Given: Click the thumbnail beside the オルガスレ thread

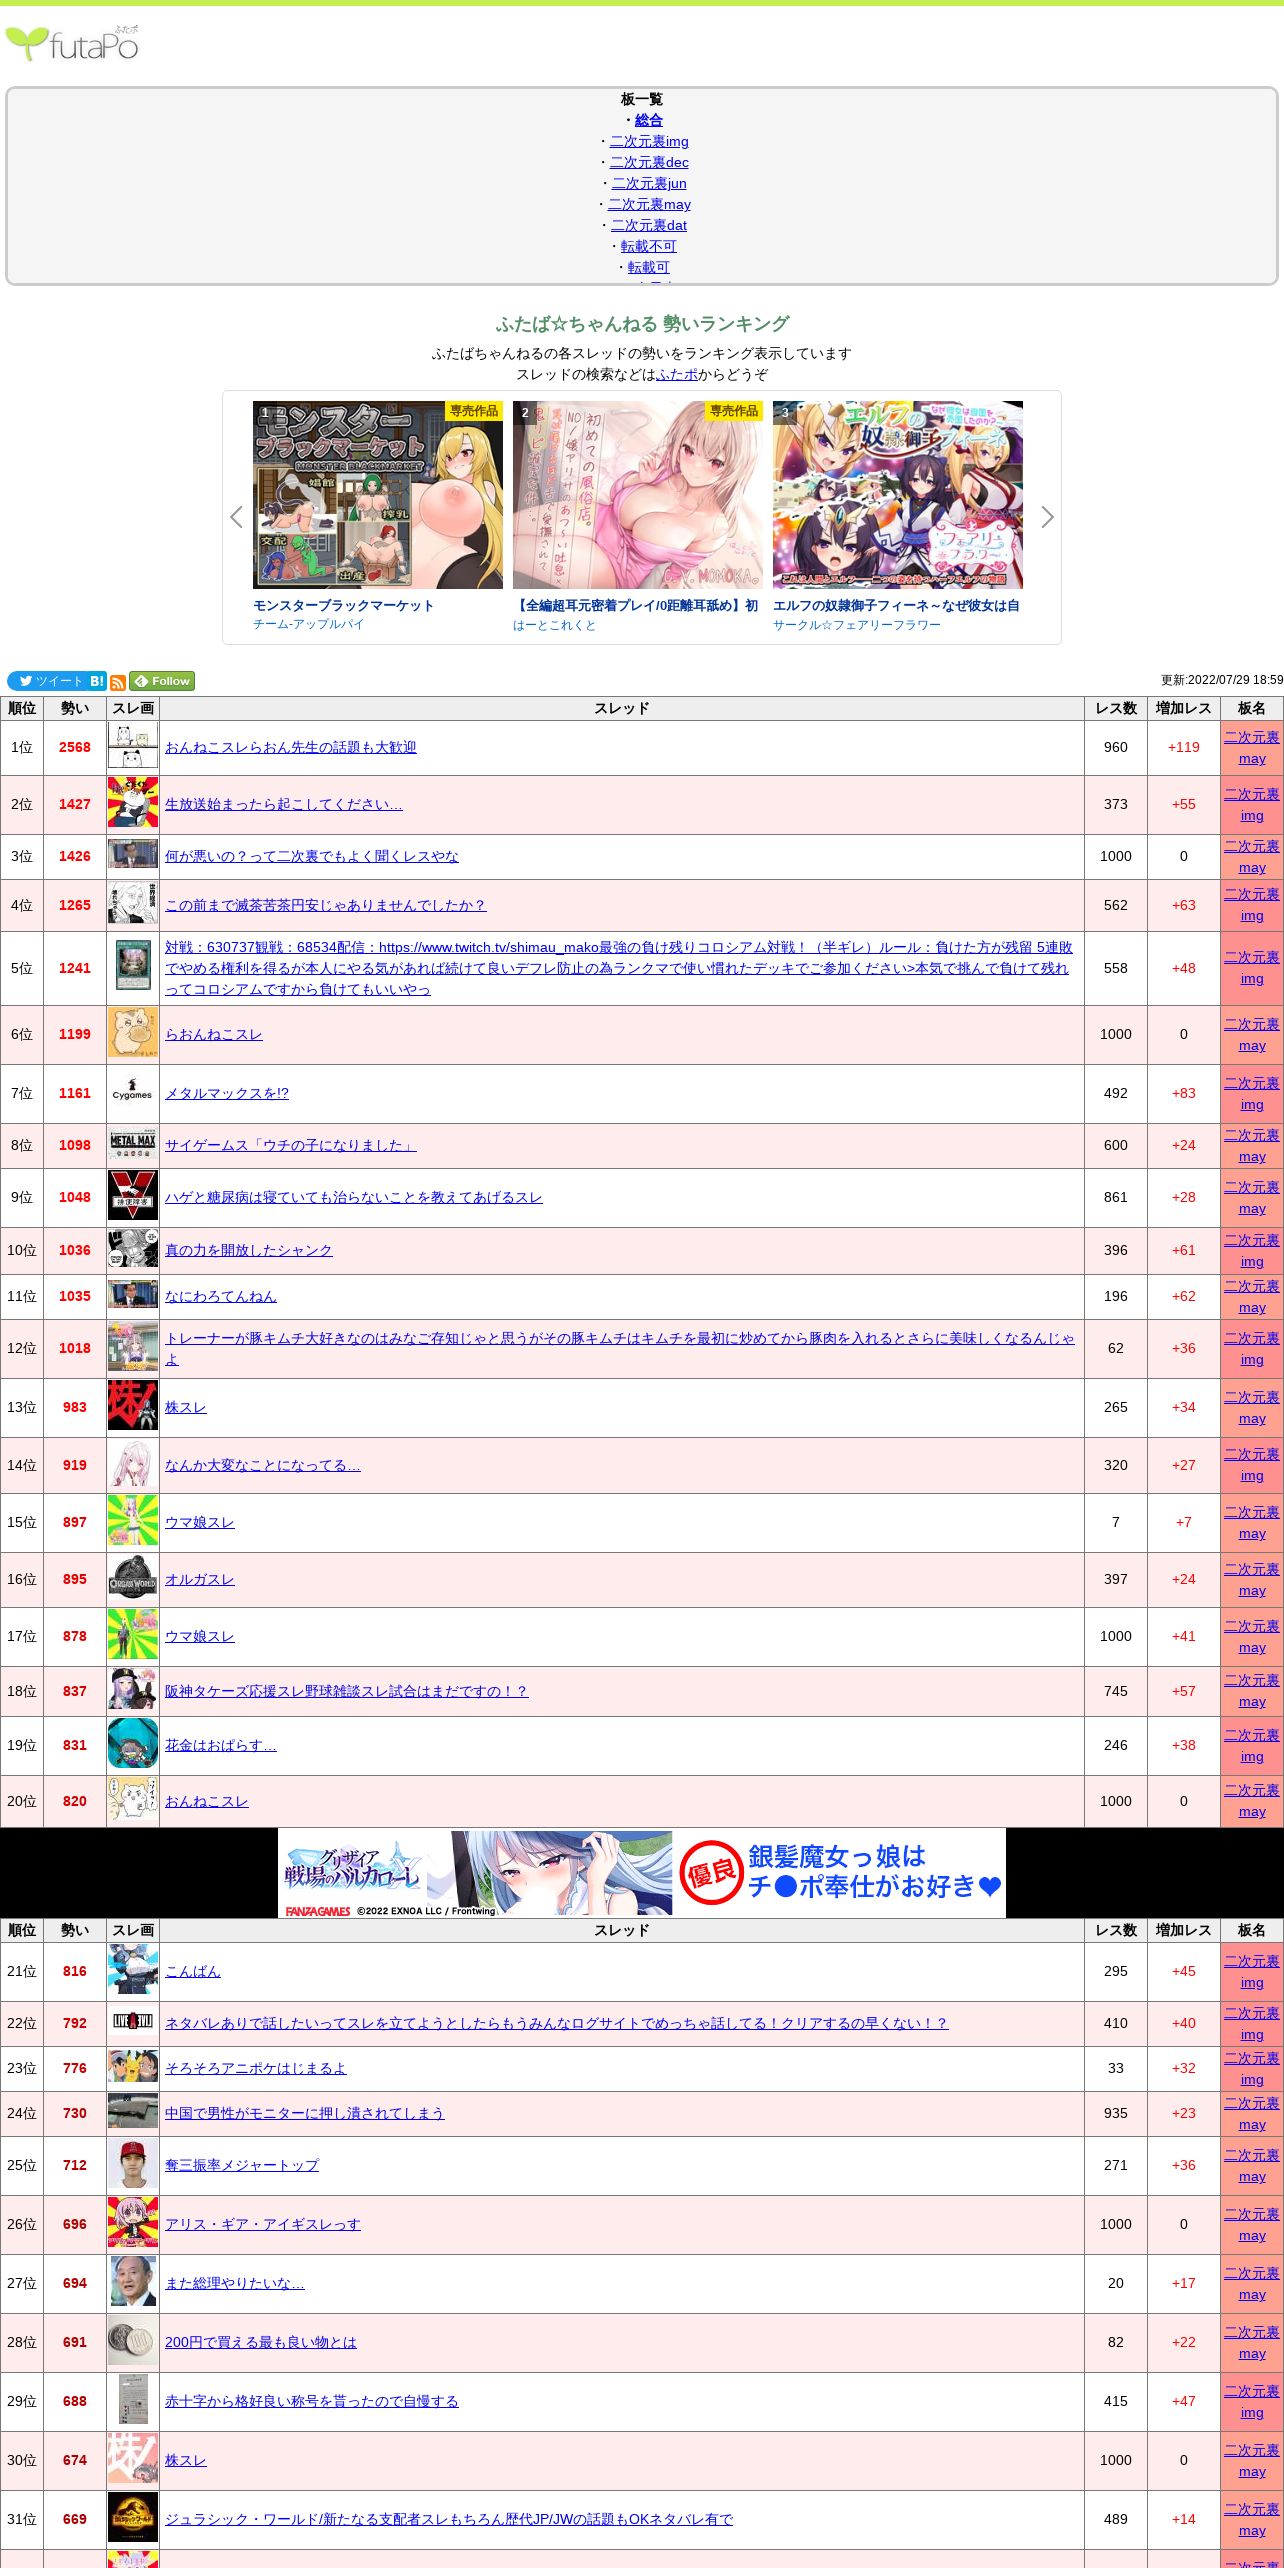Looking at the screenshot, I should point(133,1579).
